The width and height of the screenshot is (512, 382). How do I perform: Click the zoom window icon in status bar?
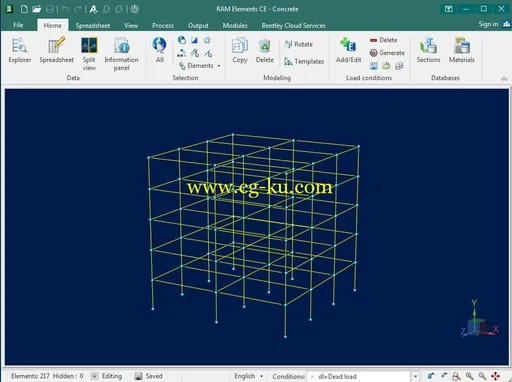point(456,376)
